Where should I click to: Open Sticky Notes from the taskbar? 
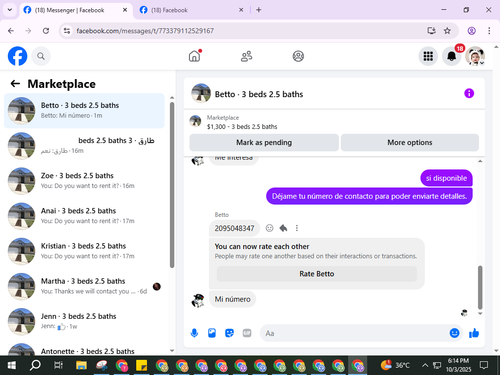[141, 365]
